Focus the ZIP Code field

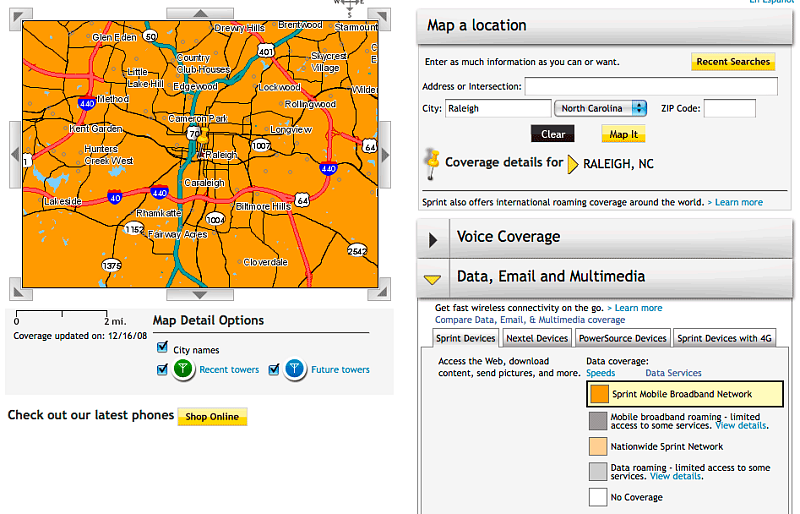(730, 108)
